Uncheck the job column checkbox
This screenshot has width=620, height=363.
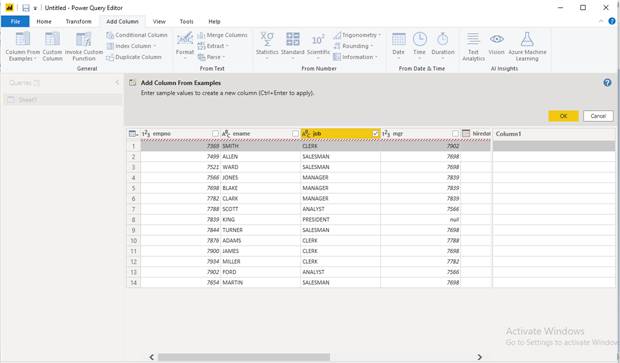(x=375, y=134)
